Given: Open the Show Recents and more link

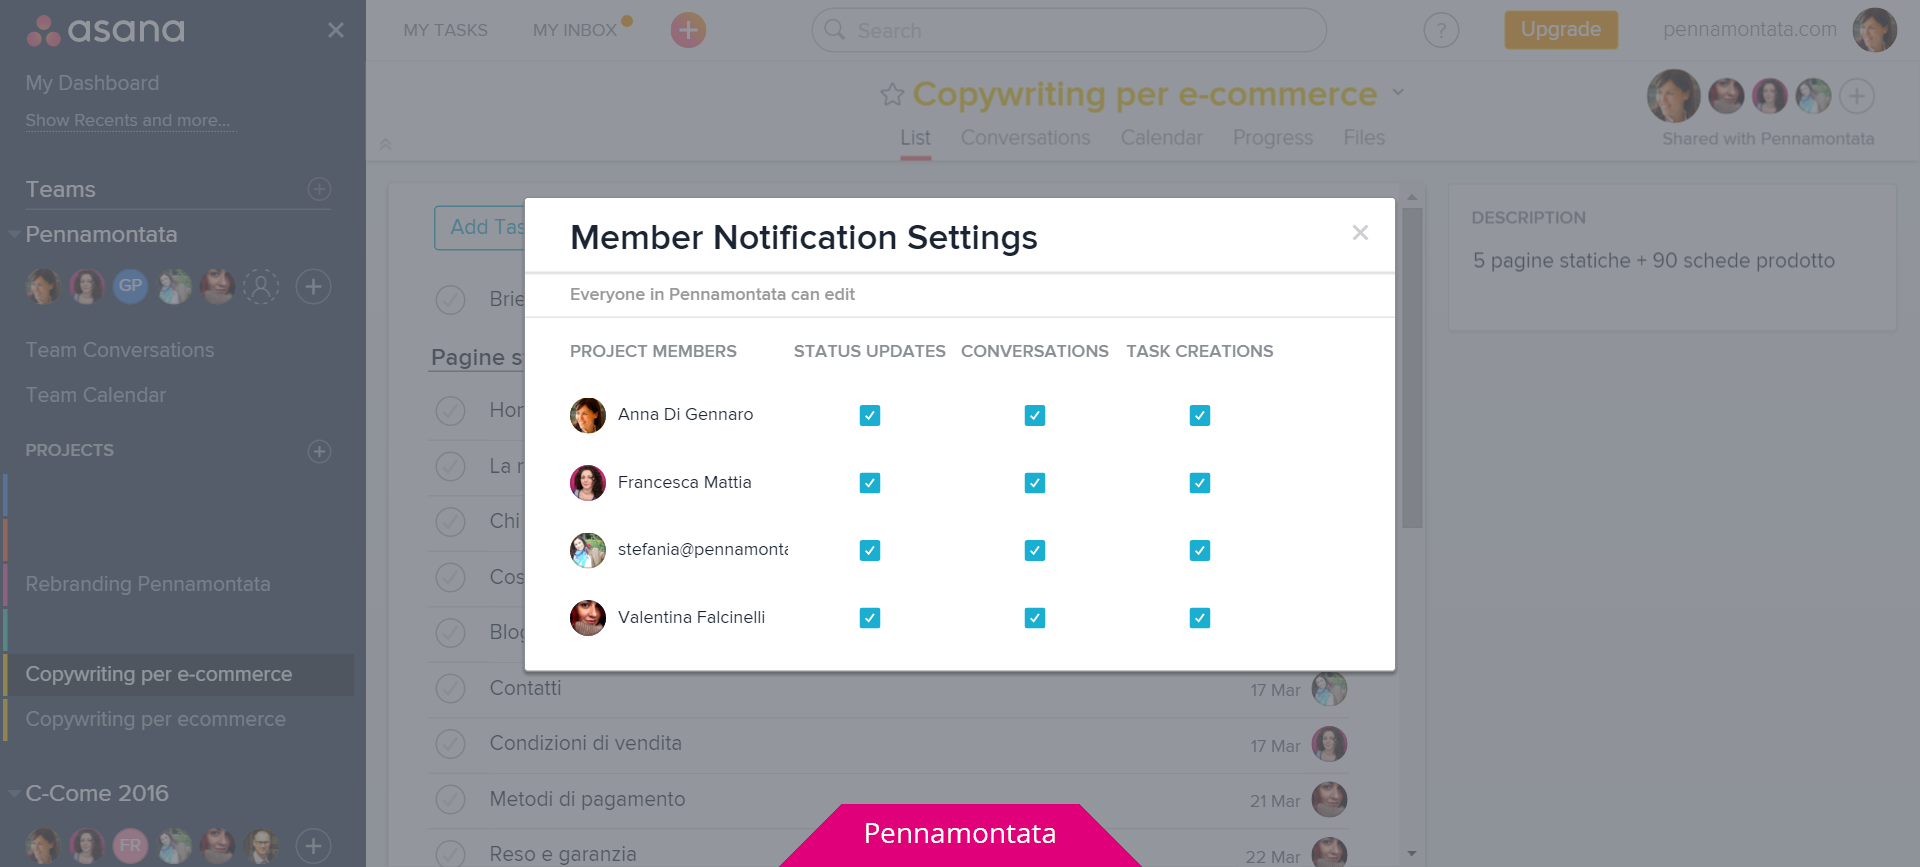Looking at the screenshot, I should point(128,120).
